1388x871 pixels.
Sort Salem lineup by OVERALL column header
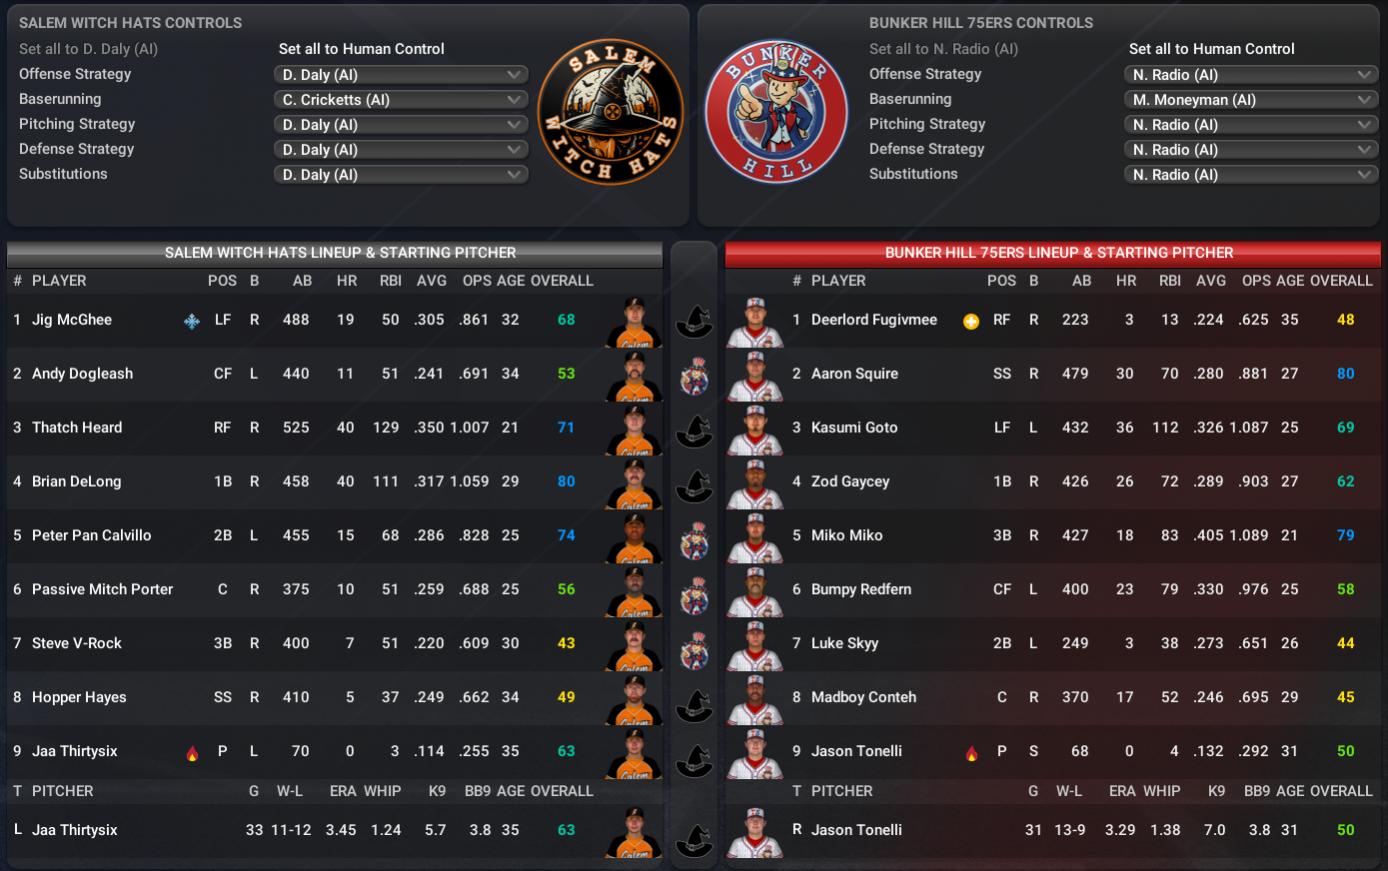(x=561, y=281)
